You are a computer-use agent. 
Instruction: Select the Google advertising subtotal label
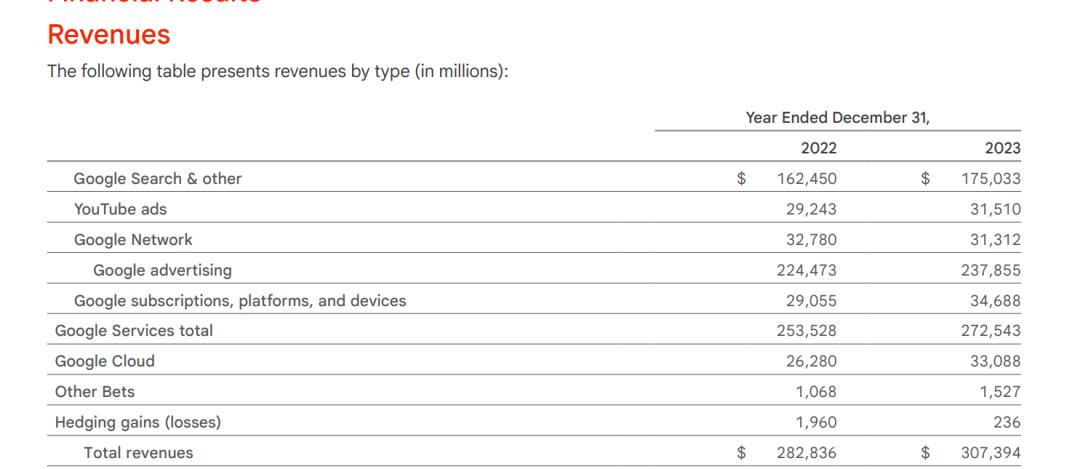click(x=163, y=270)
